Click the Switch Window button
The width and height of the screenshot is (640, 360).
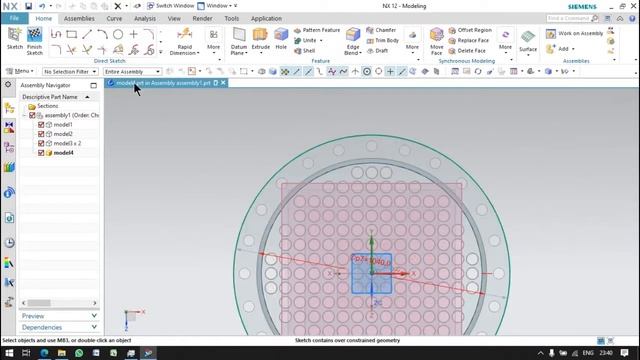[x=171, y=6]
